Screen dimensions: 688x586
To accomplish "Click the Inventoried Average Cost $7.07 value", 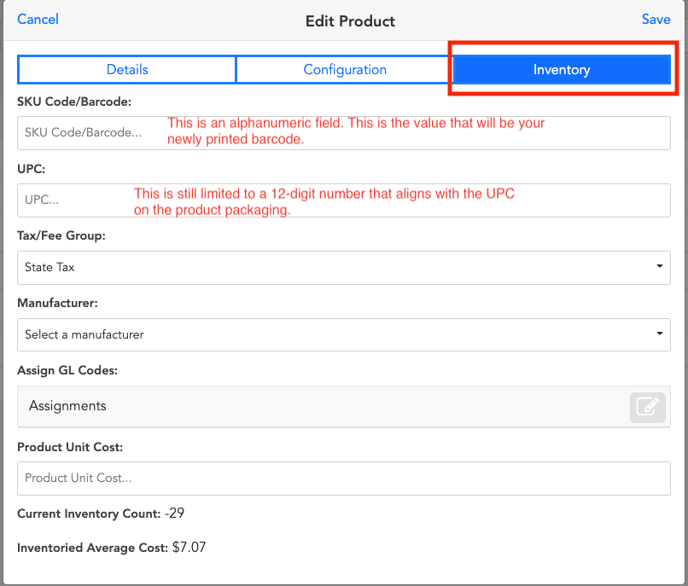I will [x=189, y=547].
